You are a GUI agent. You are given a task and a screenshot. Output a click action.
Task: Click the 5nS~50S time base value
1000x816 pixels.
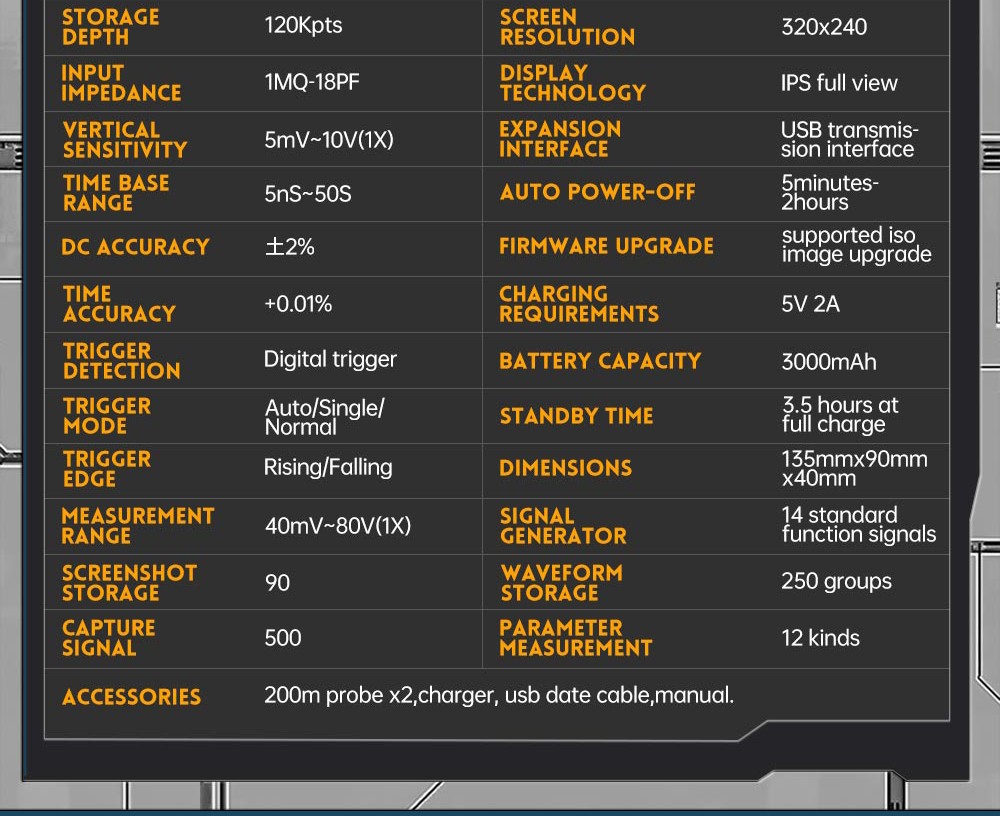(x=308, y=194)
